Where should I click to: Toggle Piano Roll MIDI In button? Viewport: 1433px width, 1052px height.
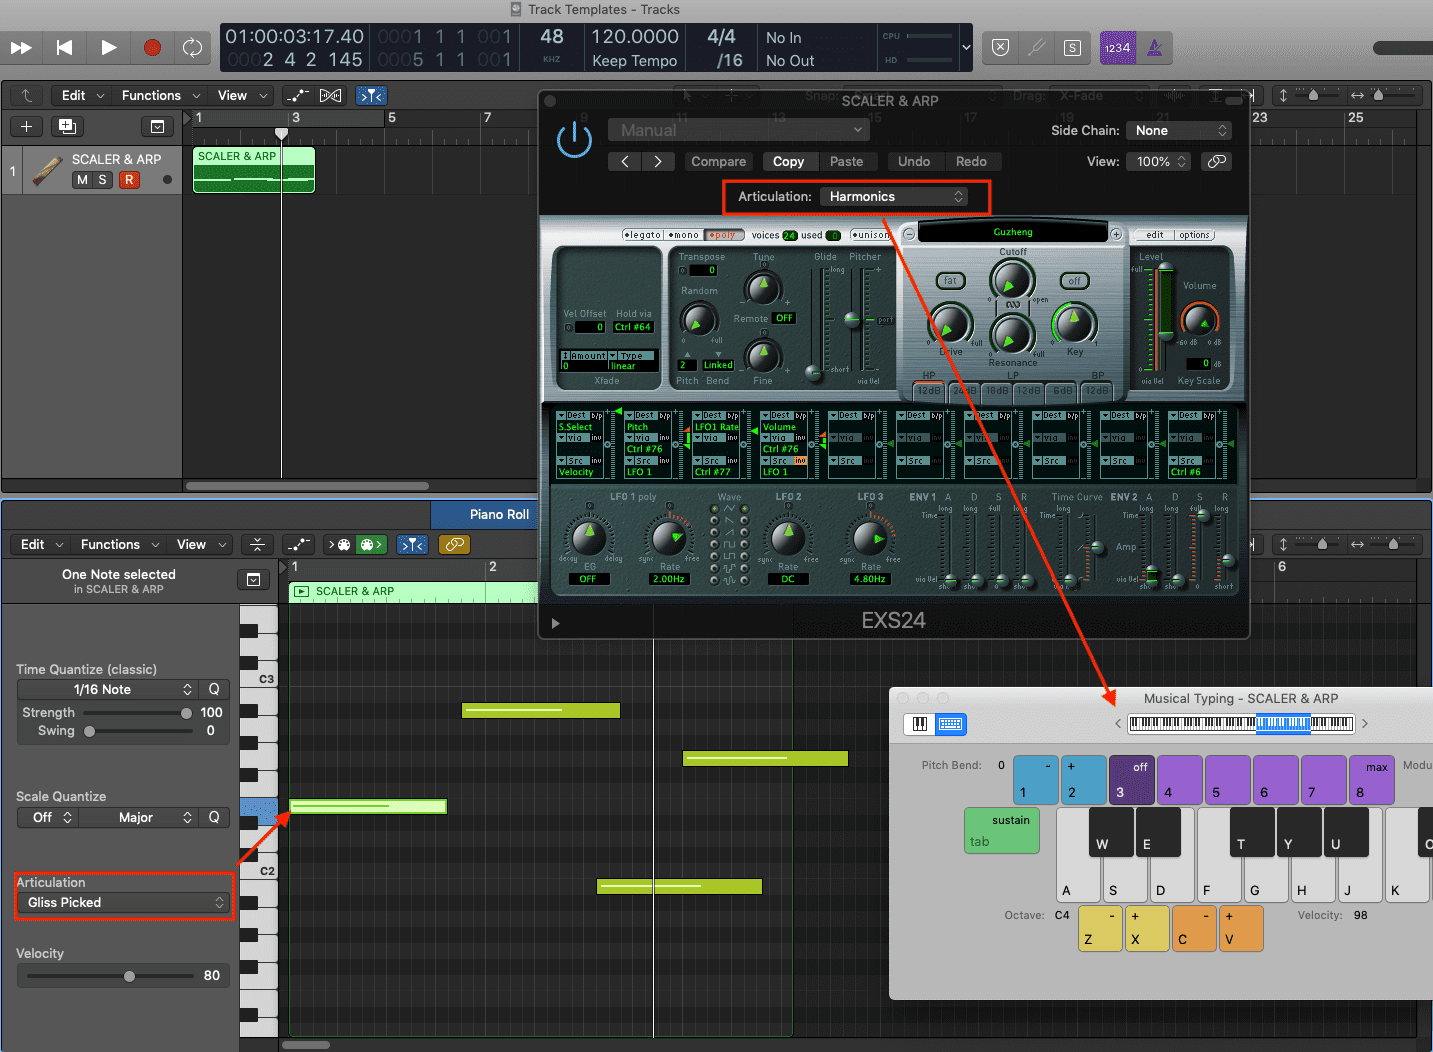click(x=339, y=544)
